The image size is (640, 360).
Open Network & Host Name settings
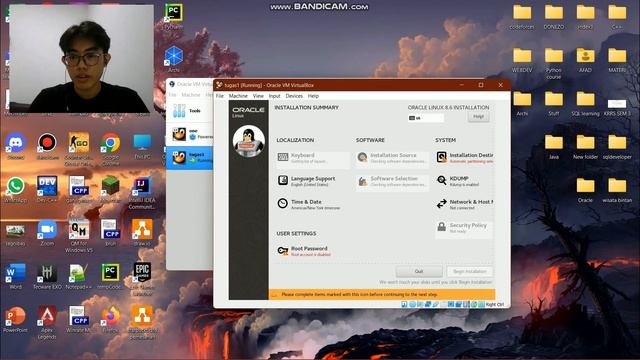click(x=464, y=204)
